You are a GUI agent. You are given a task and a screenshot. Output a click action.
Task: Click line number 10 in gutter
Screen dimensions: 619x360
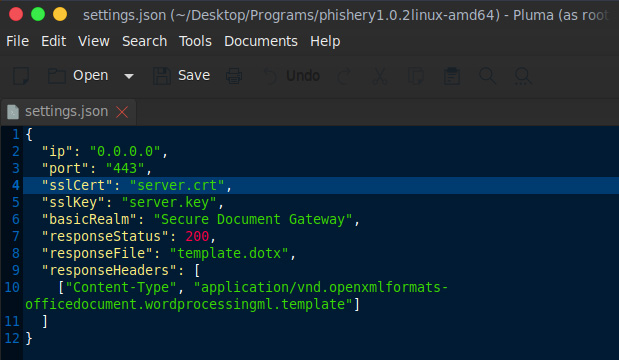12,287
